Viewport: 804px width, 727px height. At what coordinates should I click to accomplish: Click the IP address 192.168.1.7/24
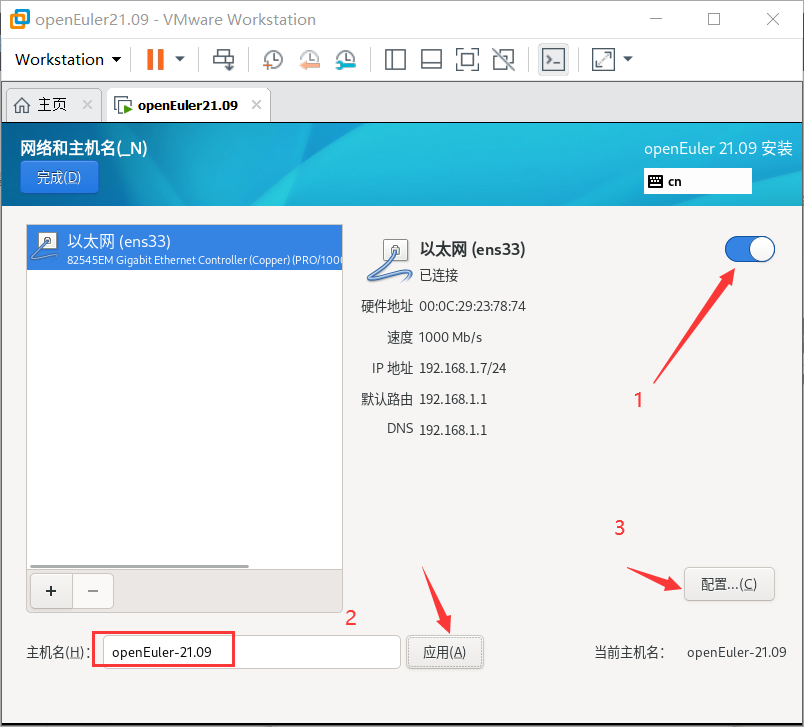pos(463,368)
